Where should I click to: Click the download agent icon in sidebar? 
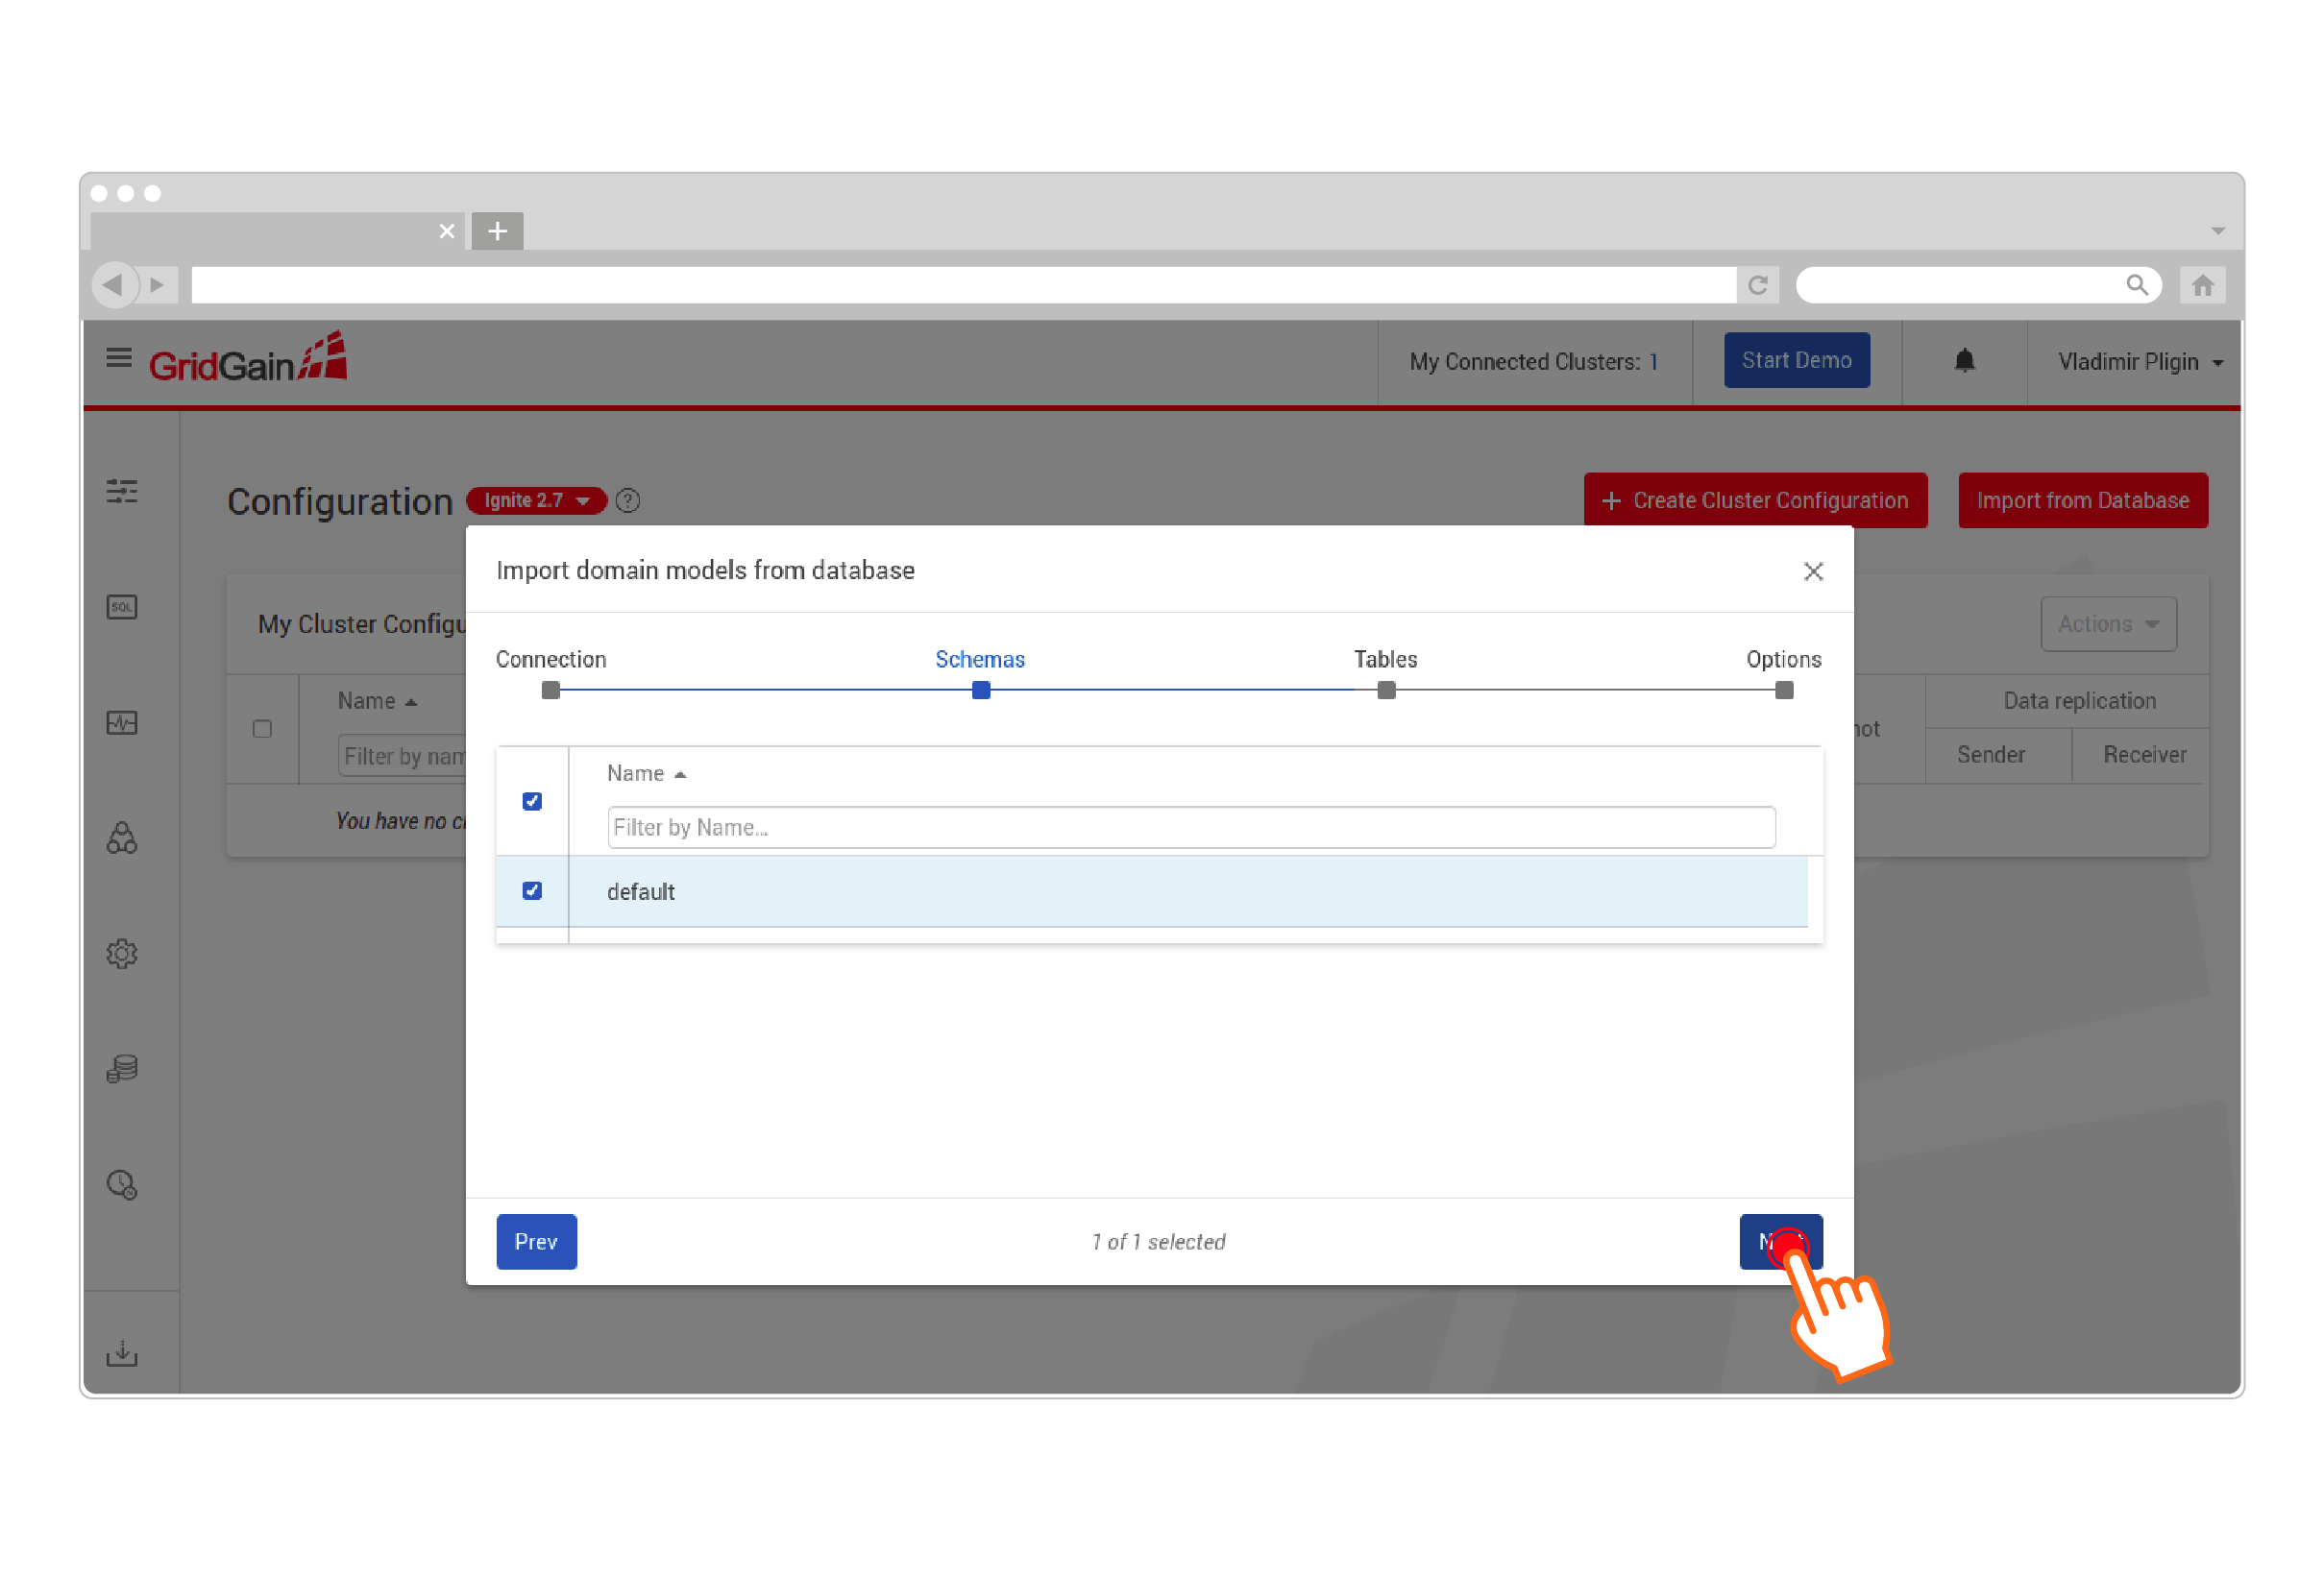(x=122, y=1353)
